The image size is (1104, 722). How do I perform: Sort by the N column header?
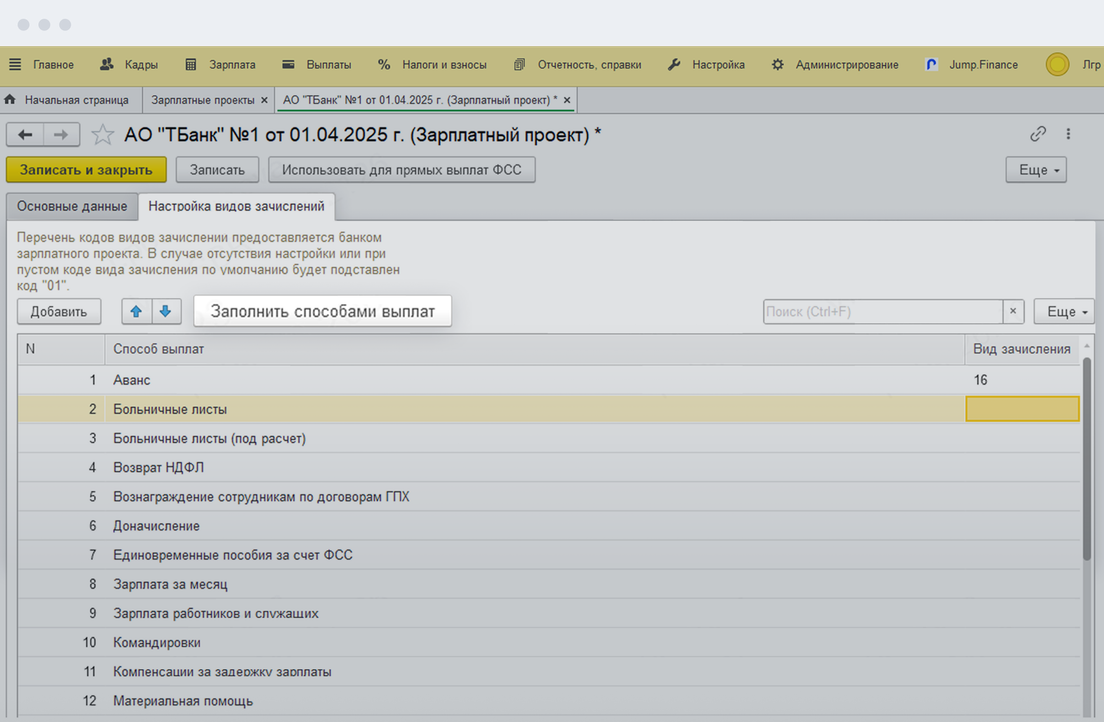(61, 349)
